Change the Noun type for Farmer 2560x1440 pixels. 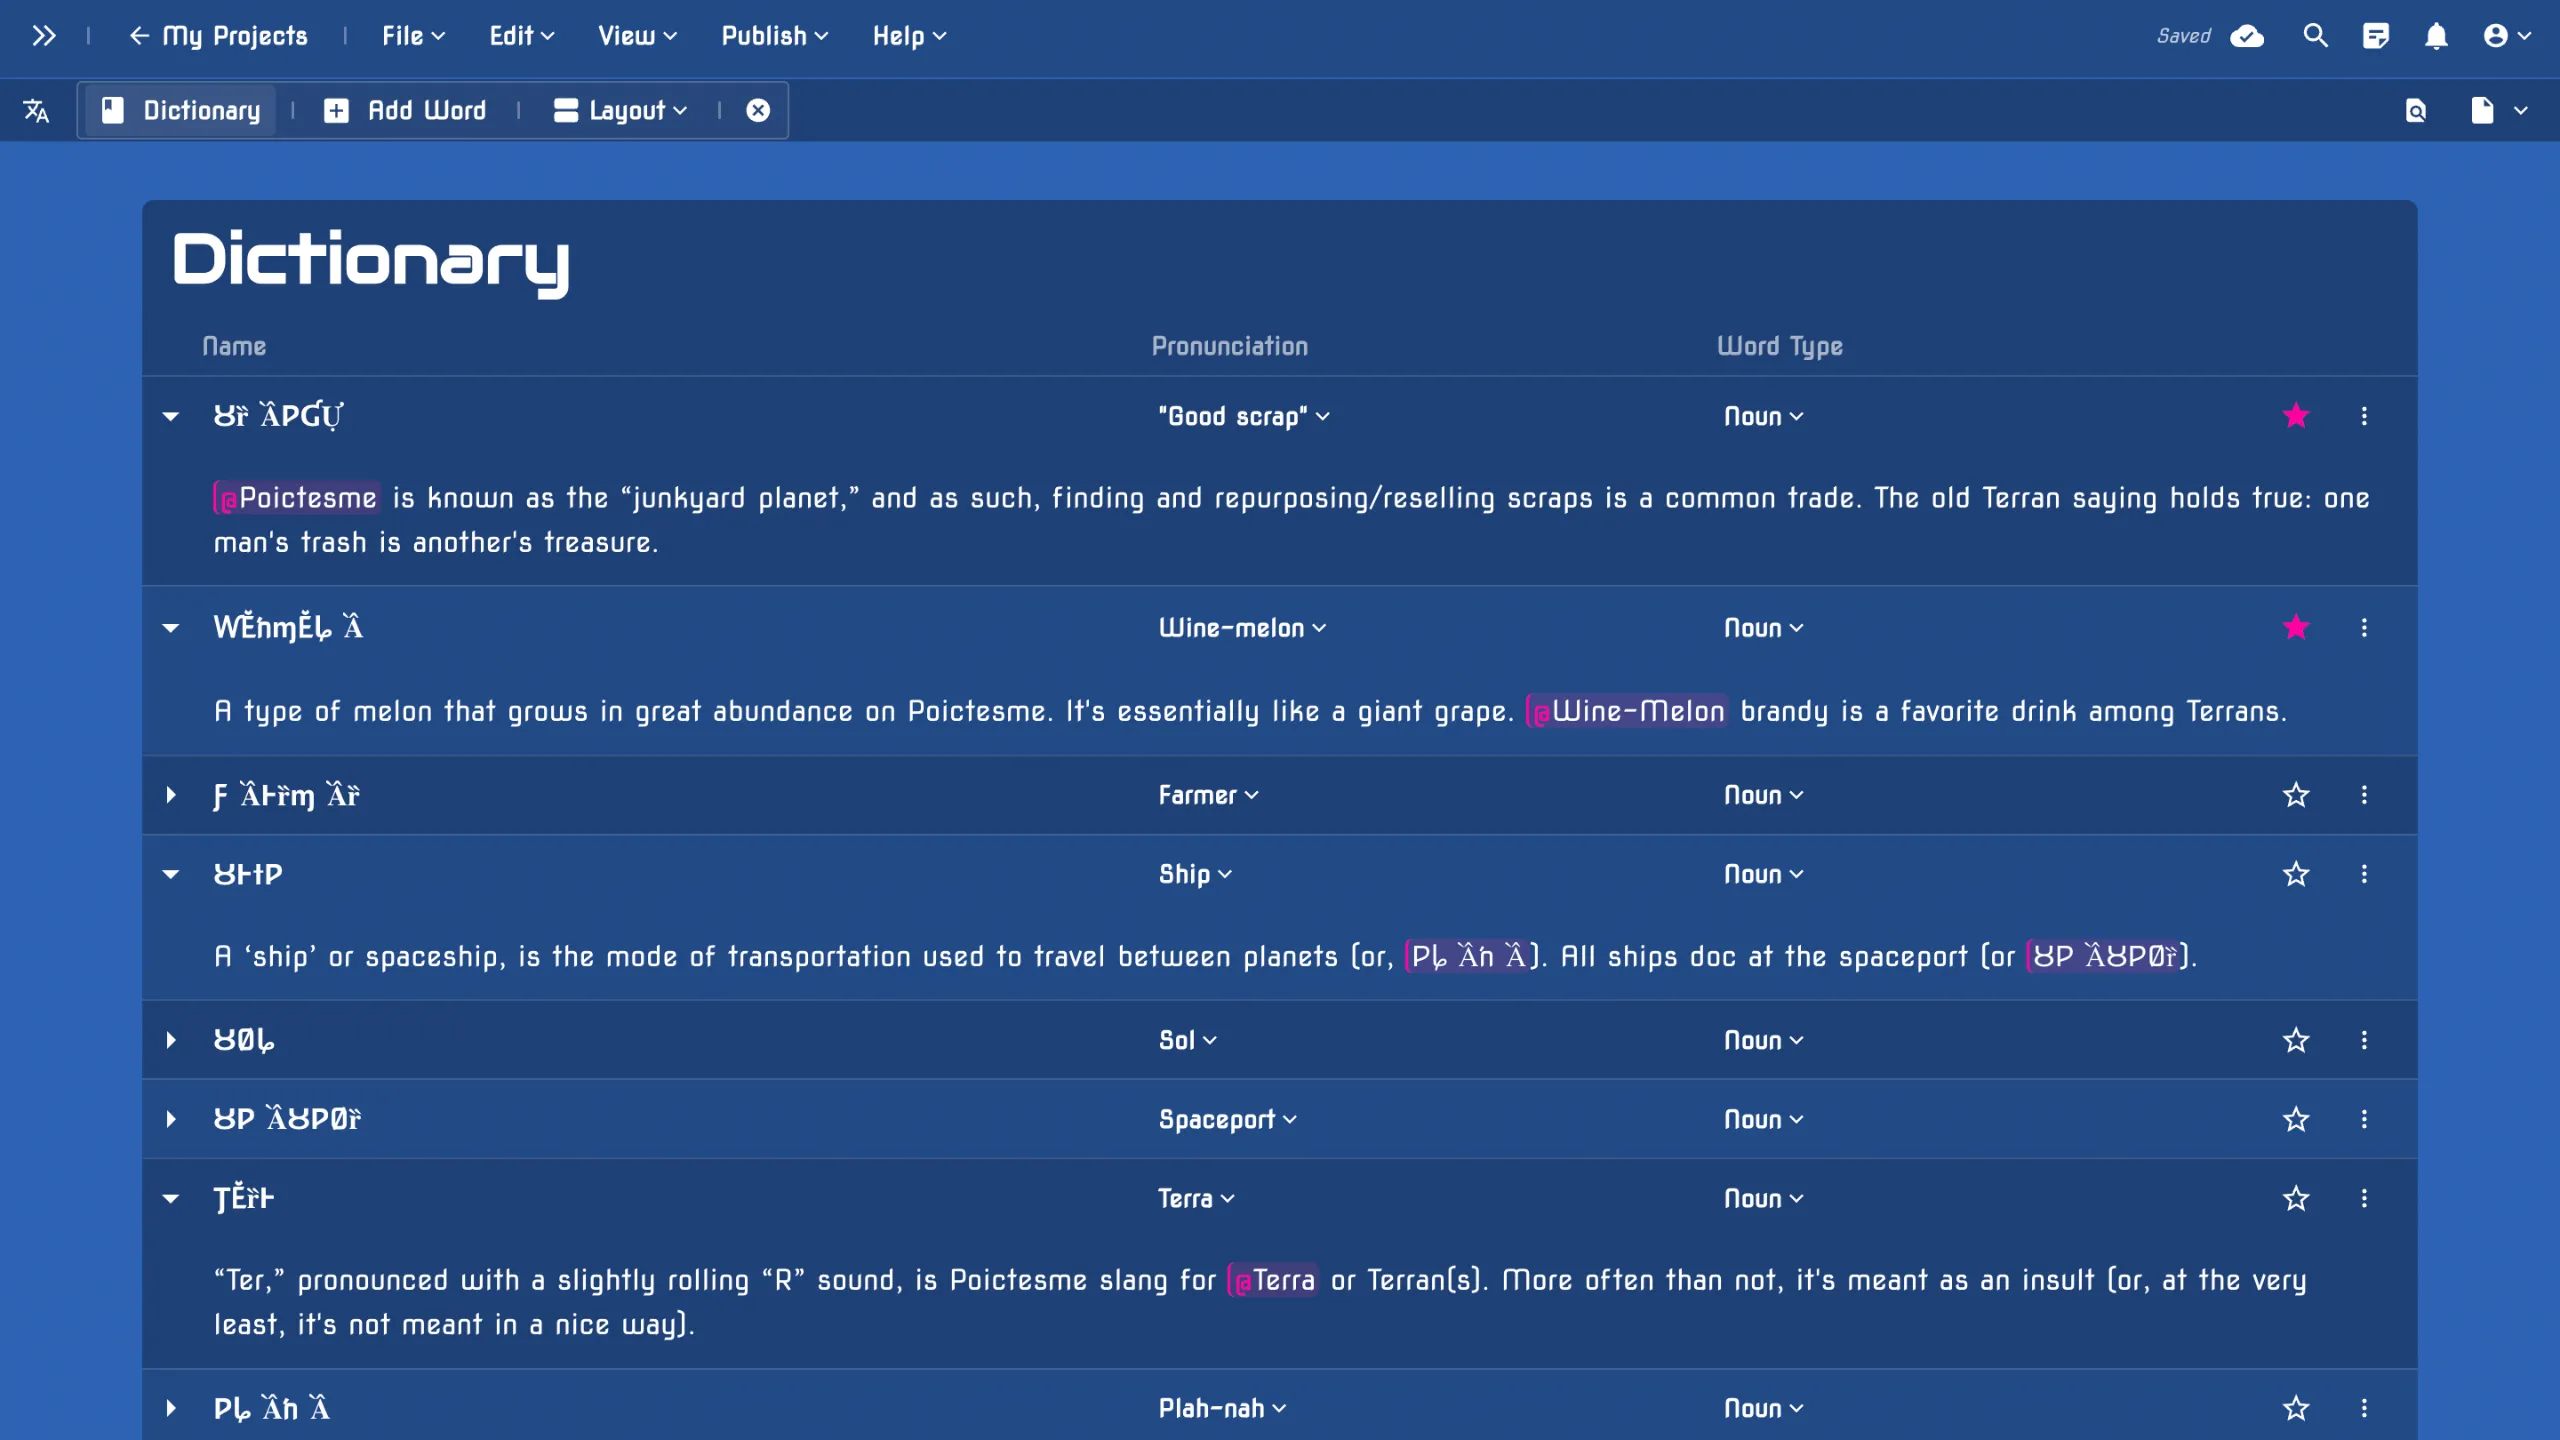[x=1763, y=795]
